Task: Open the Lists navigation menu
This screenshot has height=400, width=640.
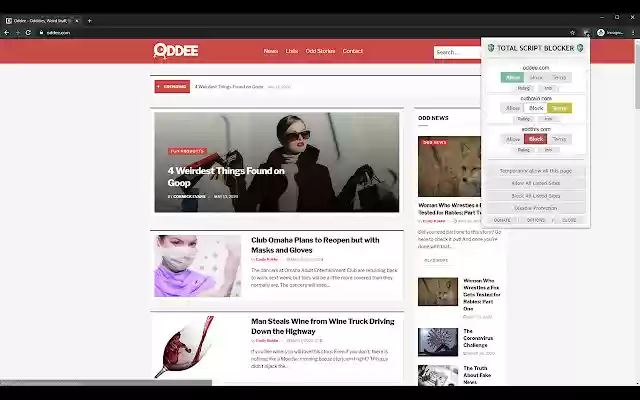Action: pos(291,51)
